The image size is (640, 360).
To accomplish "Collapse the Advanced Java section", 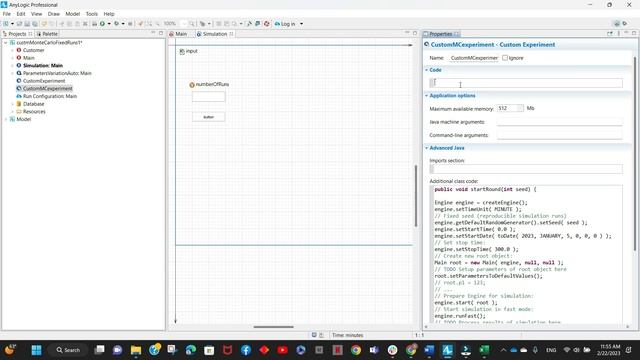I will (427, 148).
